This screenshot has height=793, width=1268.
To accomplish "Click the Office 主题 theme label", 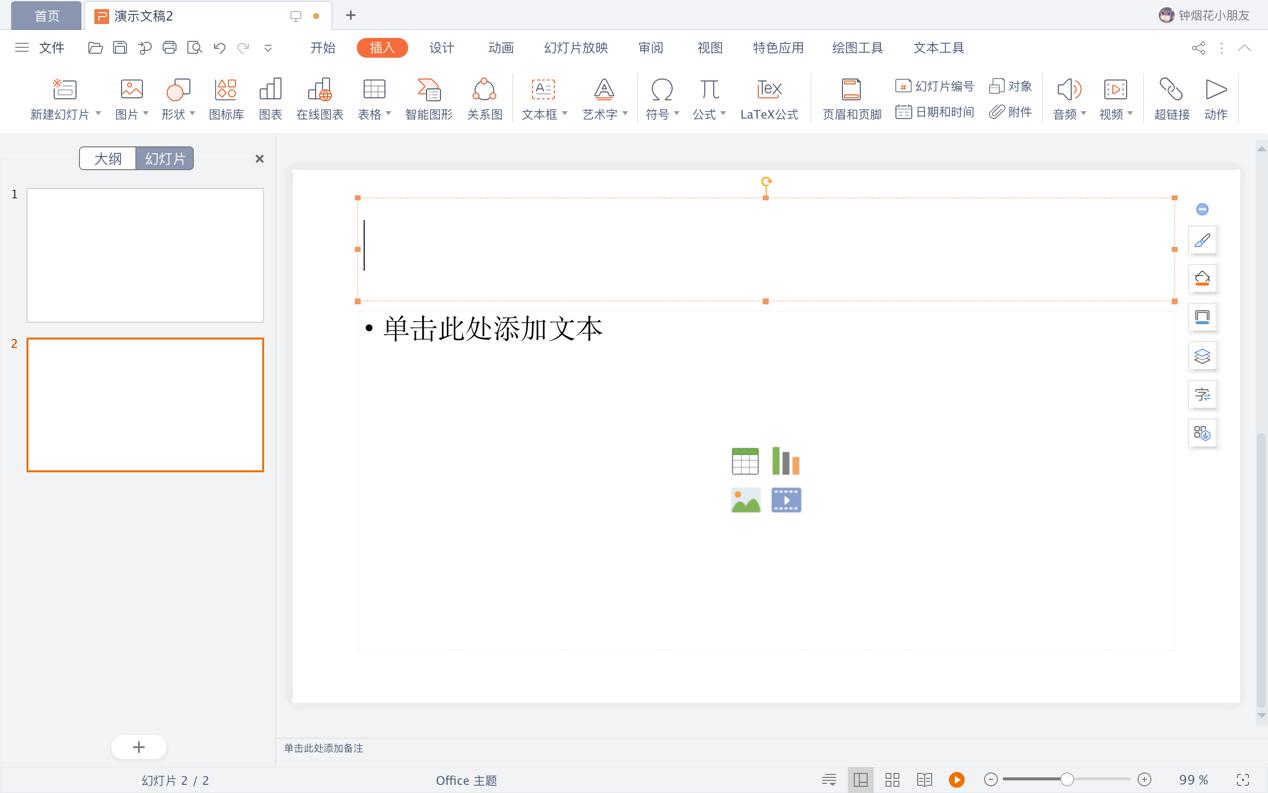I will click(x=466, y=780).
